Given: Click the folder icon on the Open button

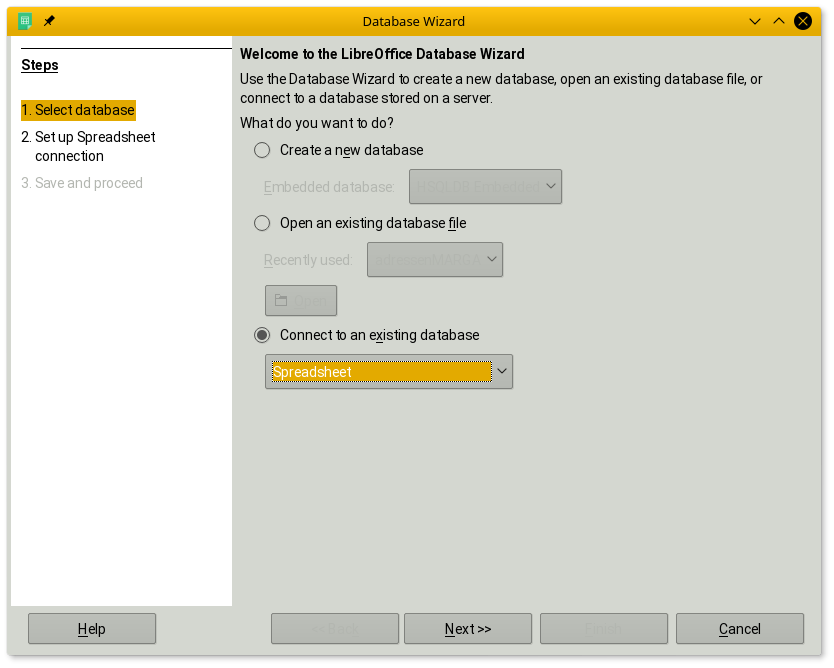Looking at the screenshot, I should (x=281, y=301).
